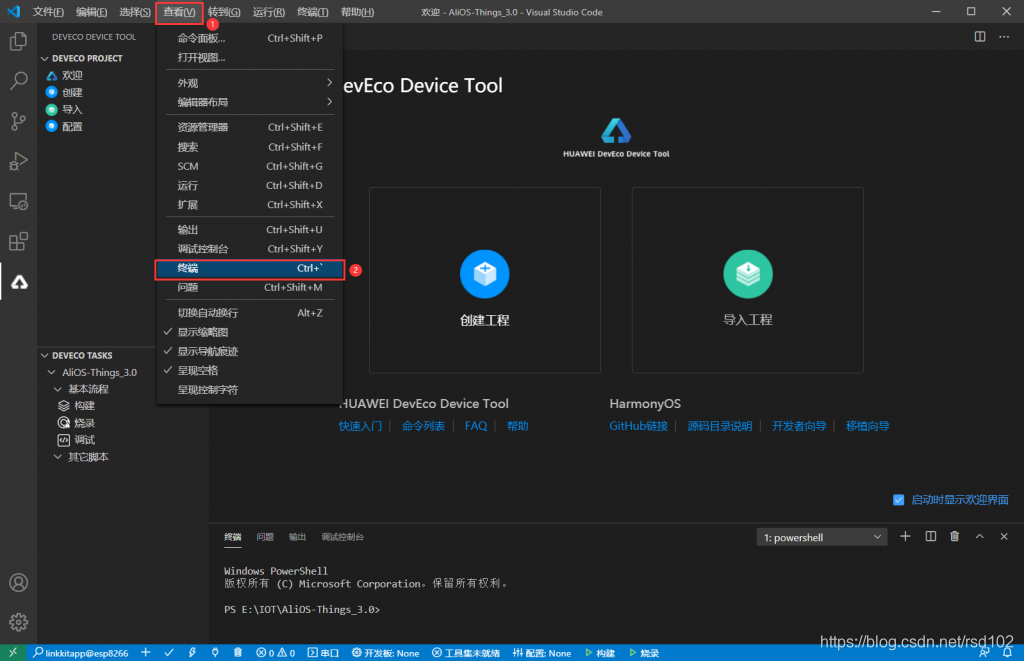Open the FAQ link
Image resolution: width=1024 pixels, height=661 pixels.
[x=475, y=426]
